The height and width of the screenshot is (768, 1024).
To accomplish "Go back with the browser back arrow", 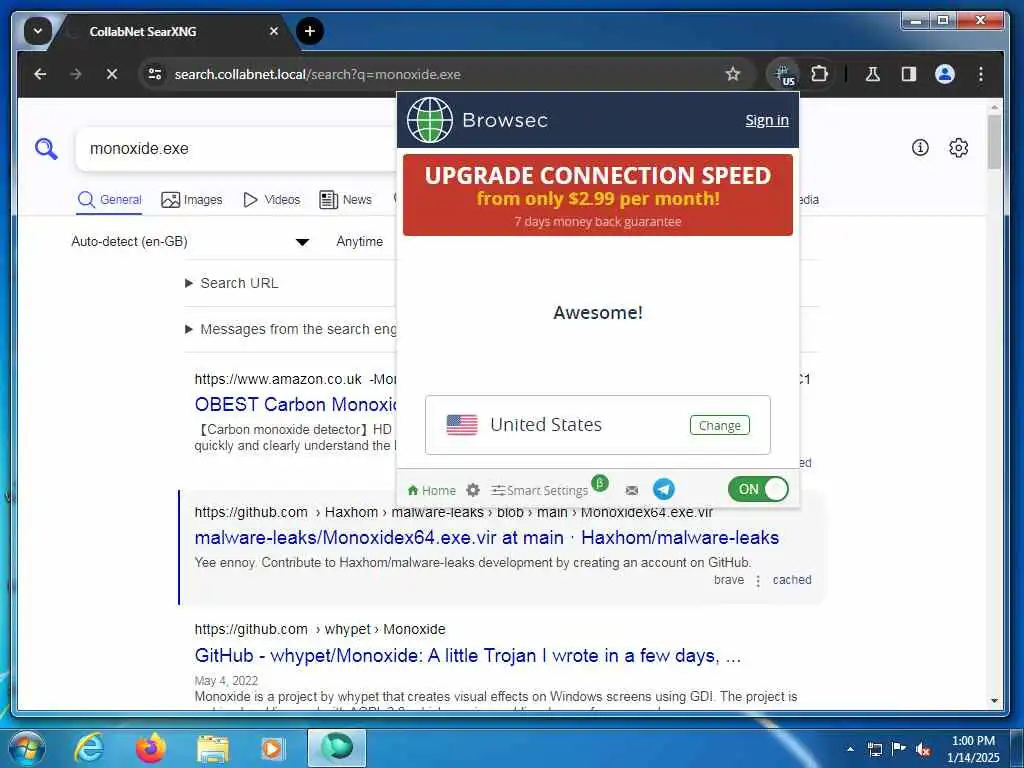I will click(x=40, y=74).
